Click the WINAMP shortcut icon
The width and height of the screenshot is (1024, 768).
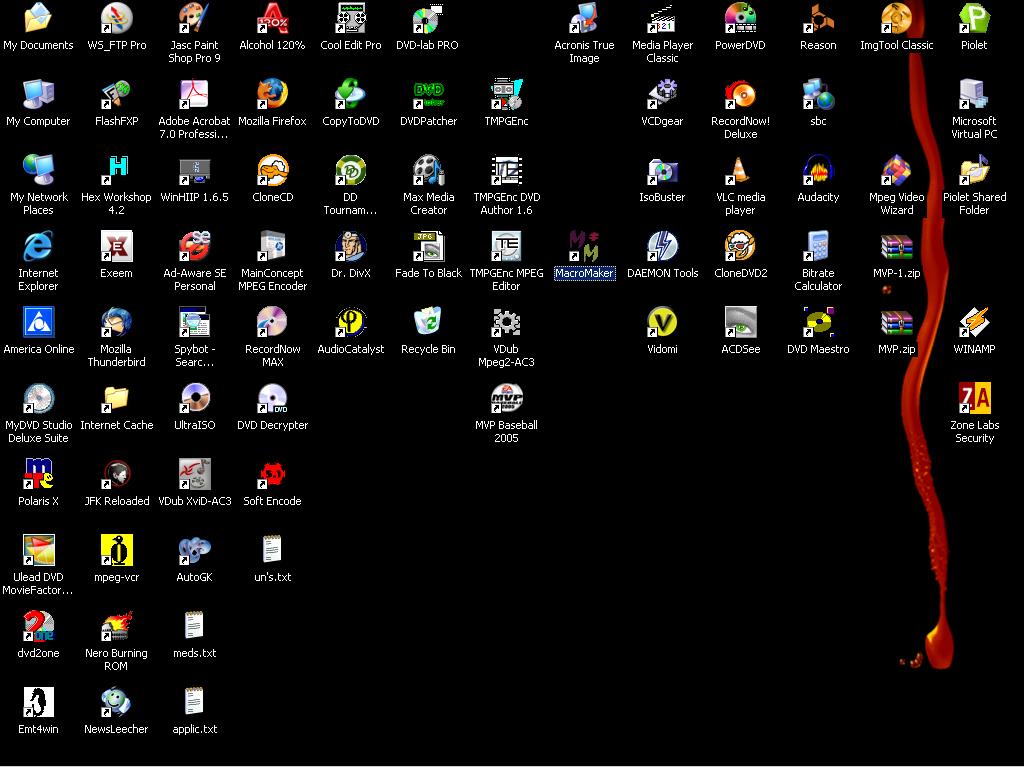(x=974, y=322)
